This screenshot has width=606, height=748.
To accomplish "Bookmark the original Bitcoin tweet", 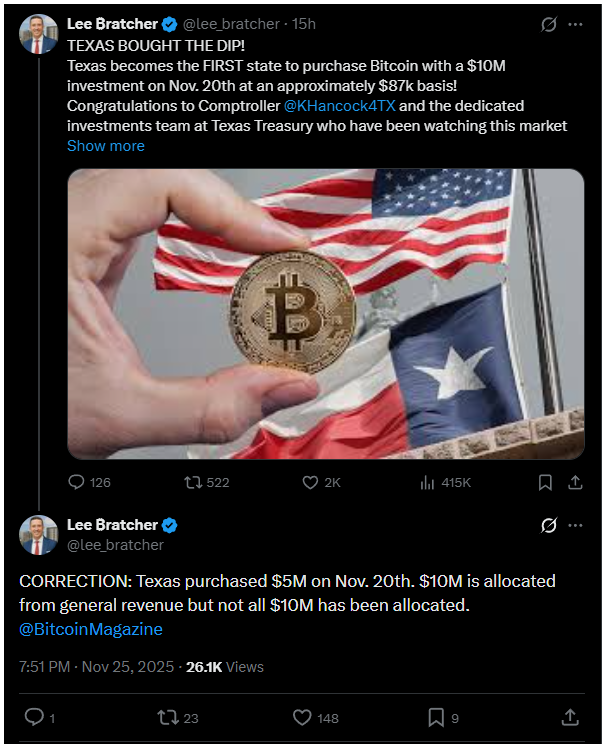I will tap(545, 482).
